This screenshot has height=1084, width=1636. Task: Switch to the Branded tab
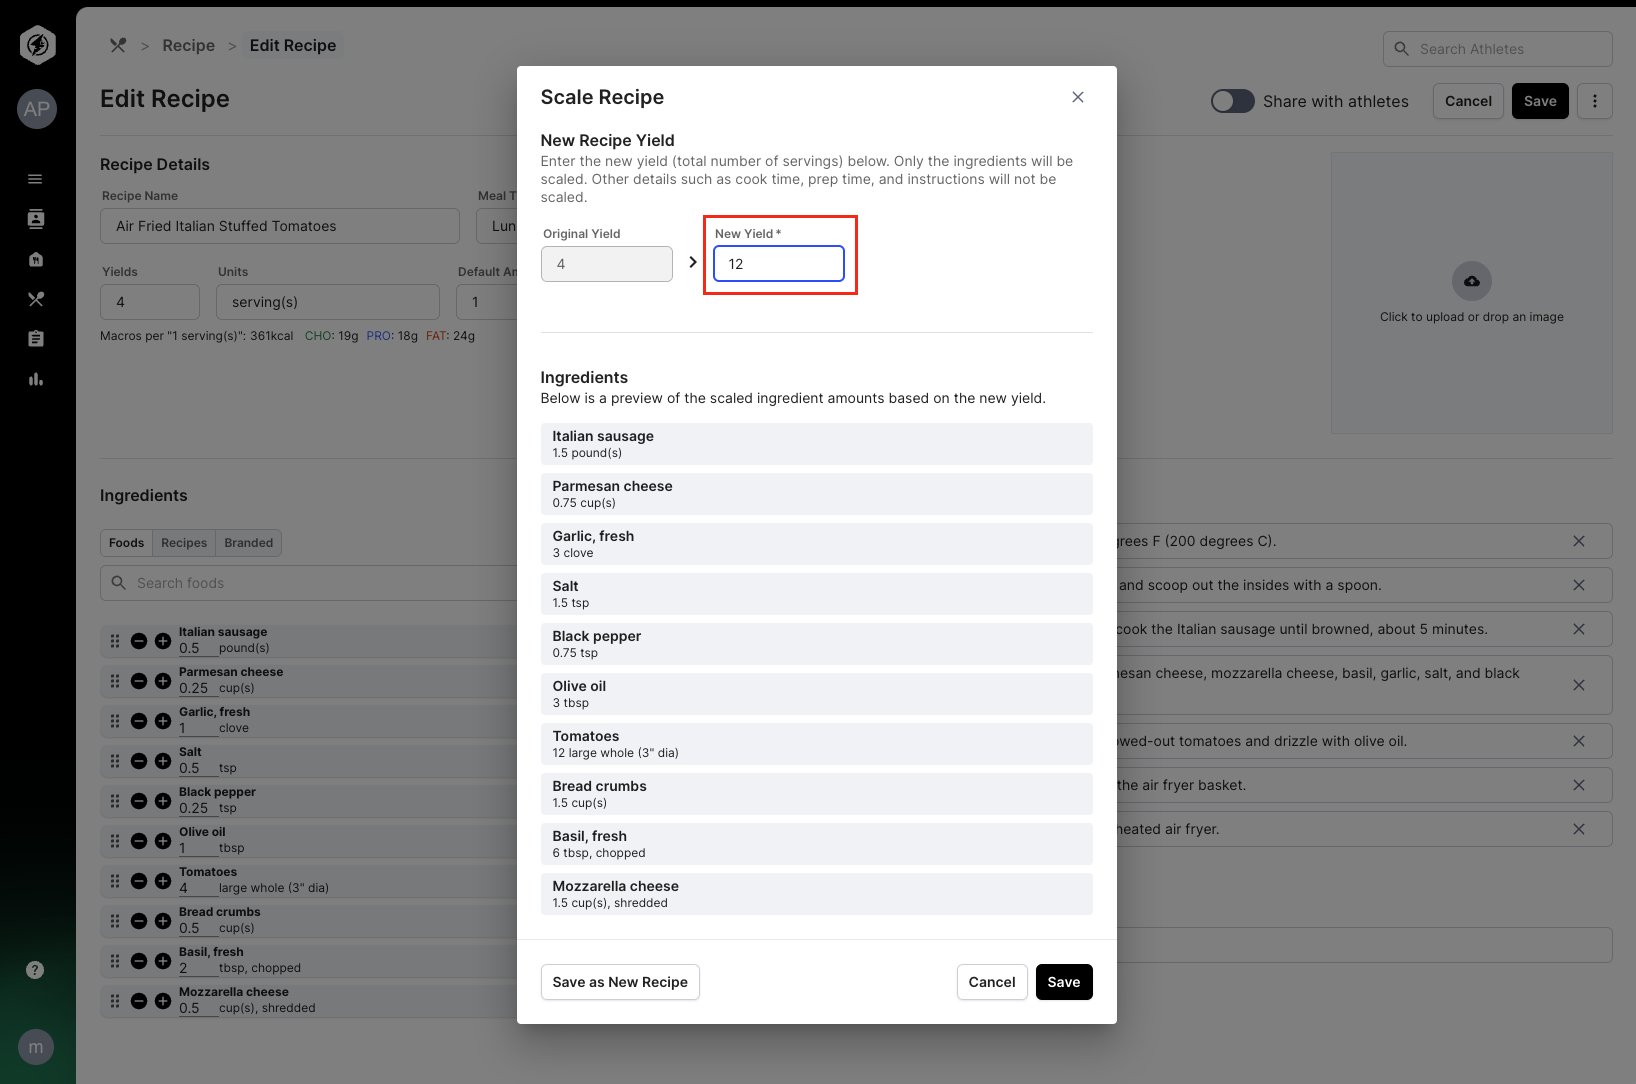coord(249,543)
